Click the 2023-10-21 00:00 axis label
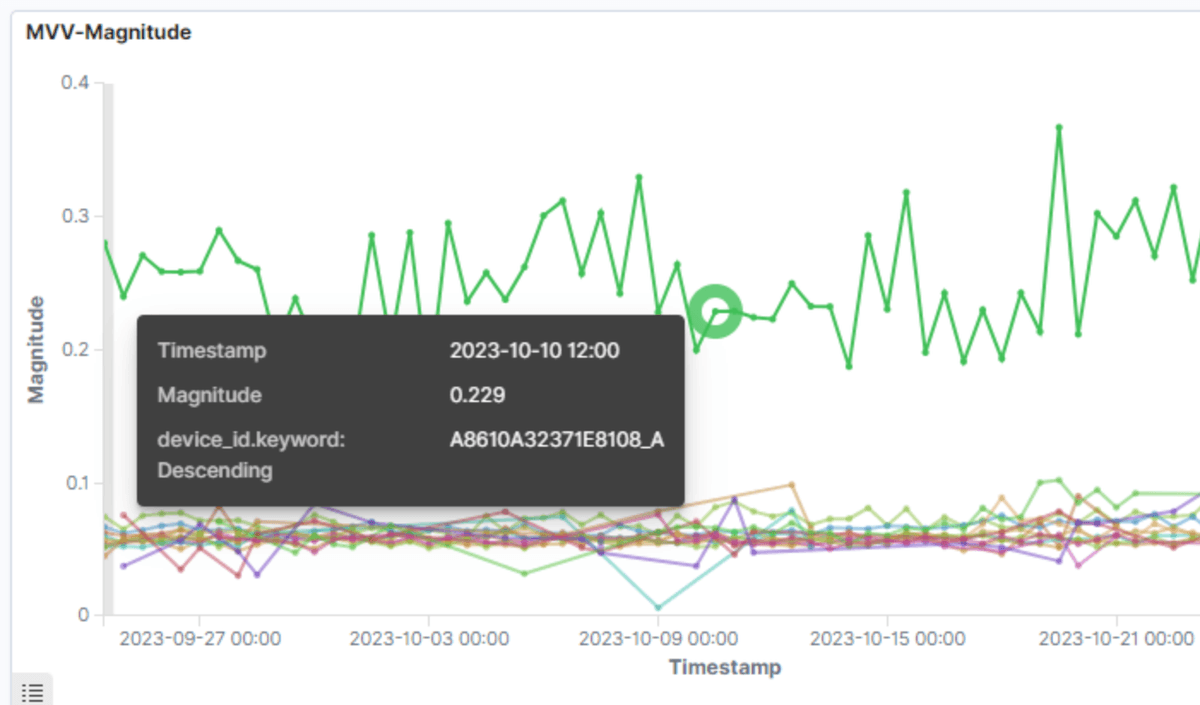Screen dimensions: 1200x705 tap(1116, 639)
